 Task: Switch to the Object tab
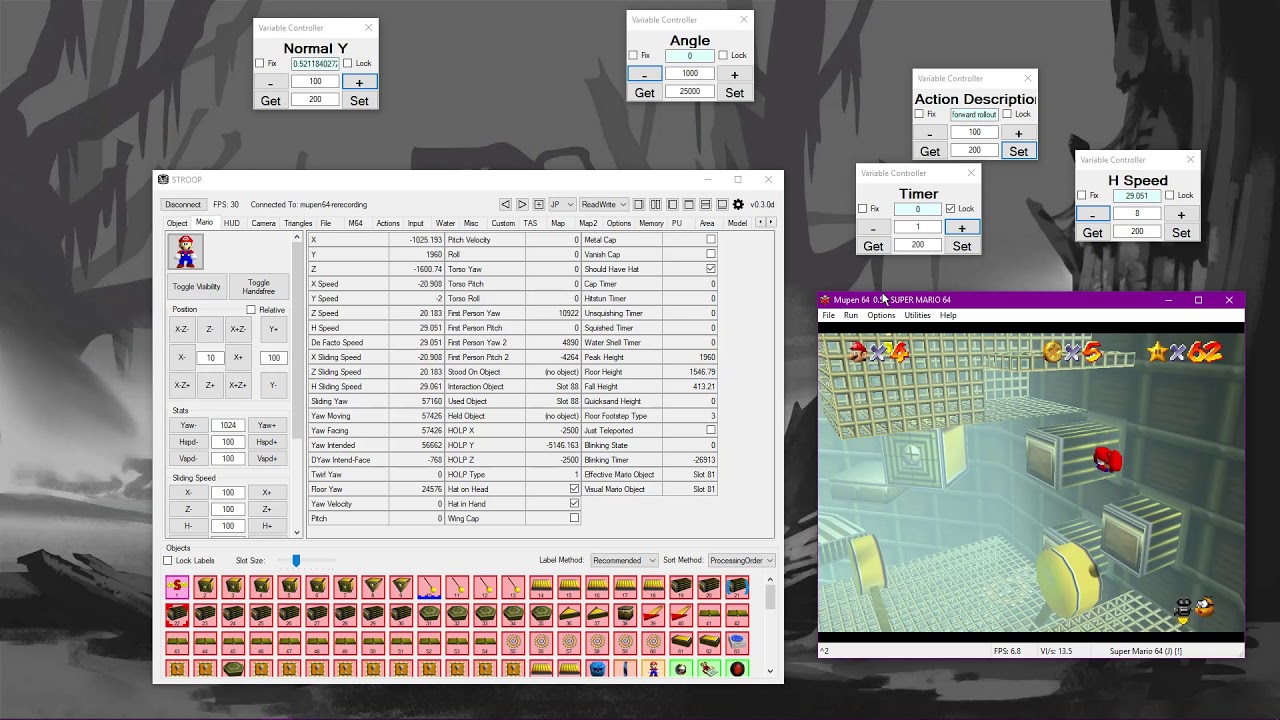pyautogui.click(x=177, y=223)
